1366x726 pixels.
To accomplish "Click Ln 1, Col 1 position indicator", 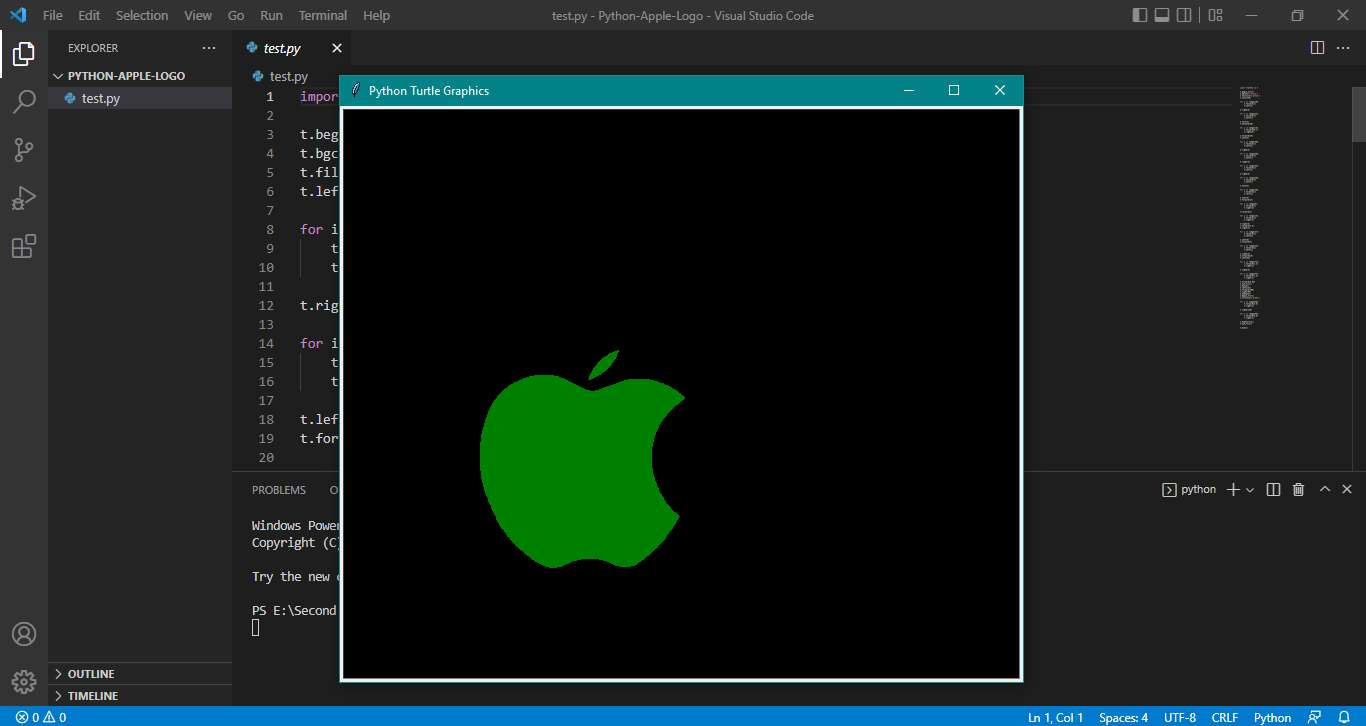I will (x=1055, y=717).
